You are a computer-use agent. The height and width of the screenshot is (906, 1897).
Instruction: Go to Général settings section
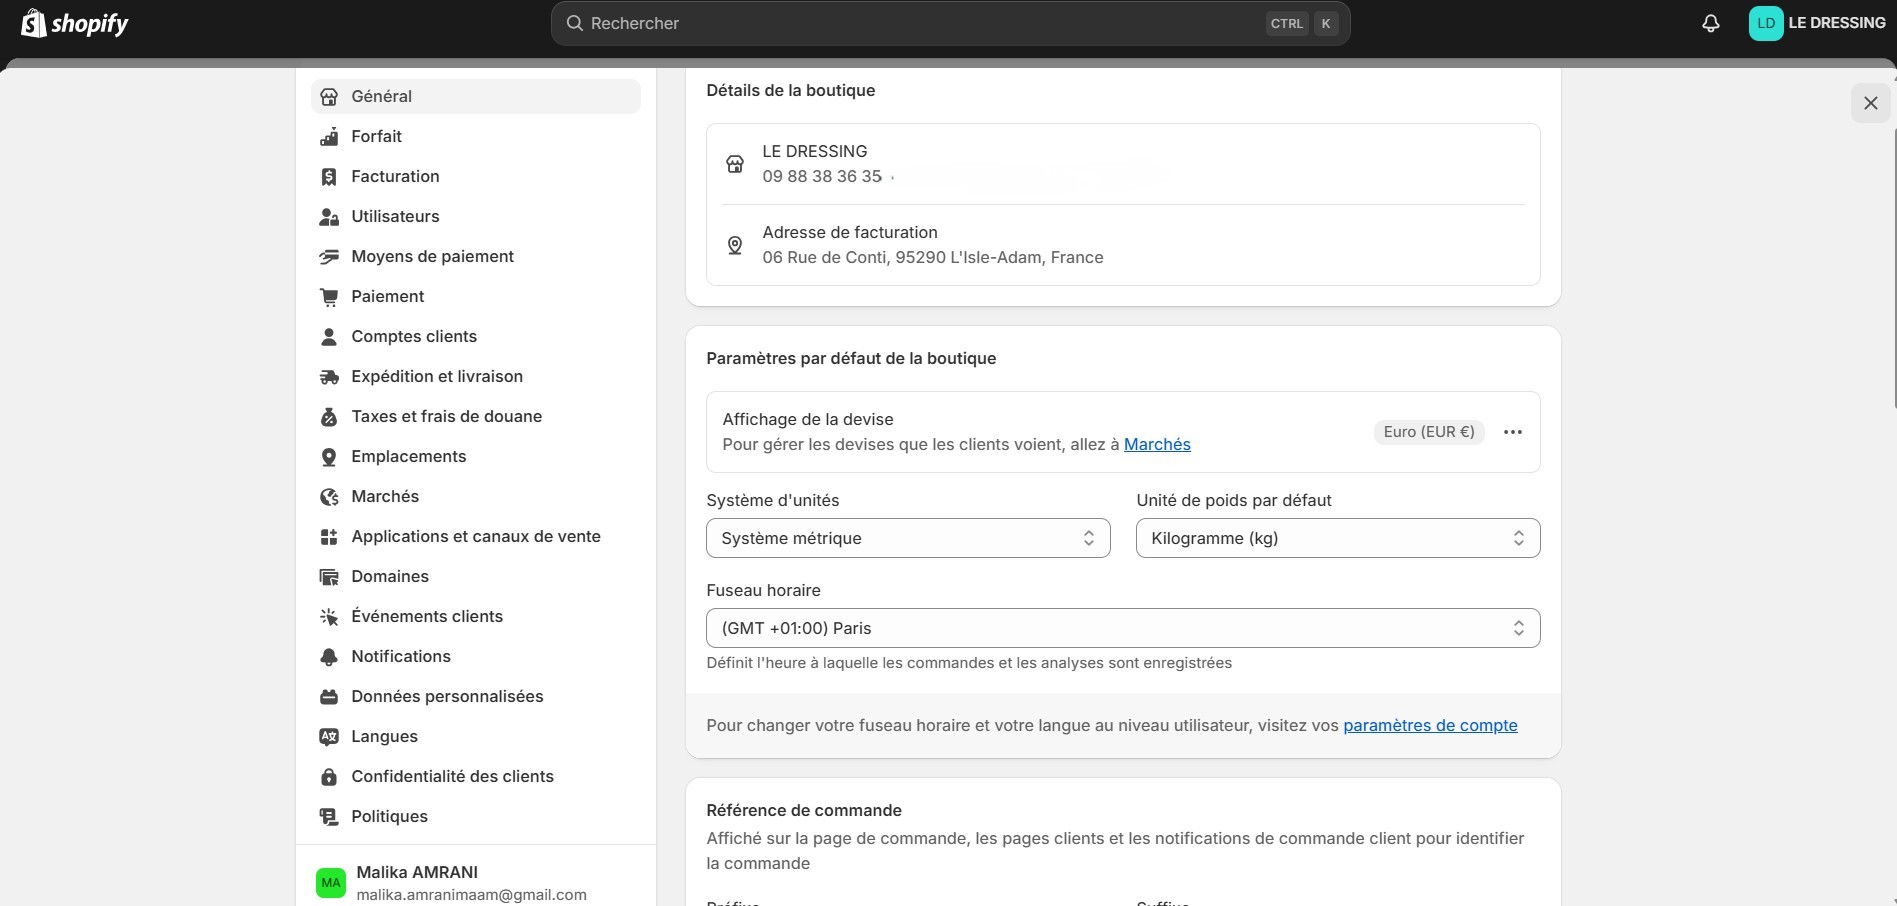[476, 96]
